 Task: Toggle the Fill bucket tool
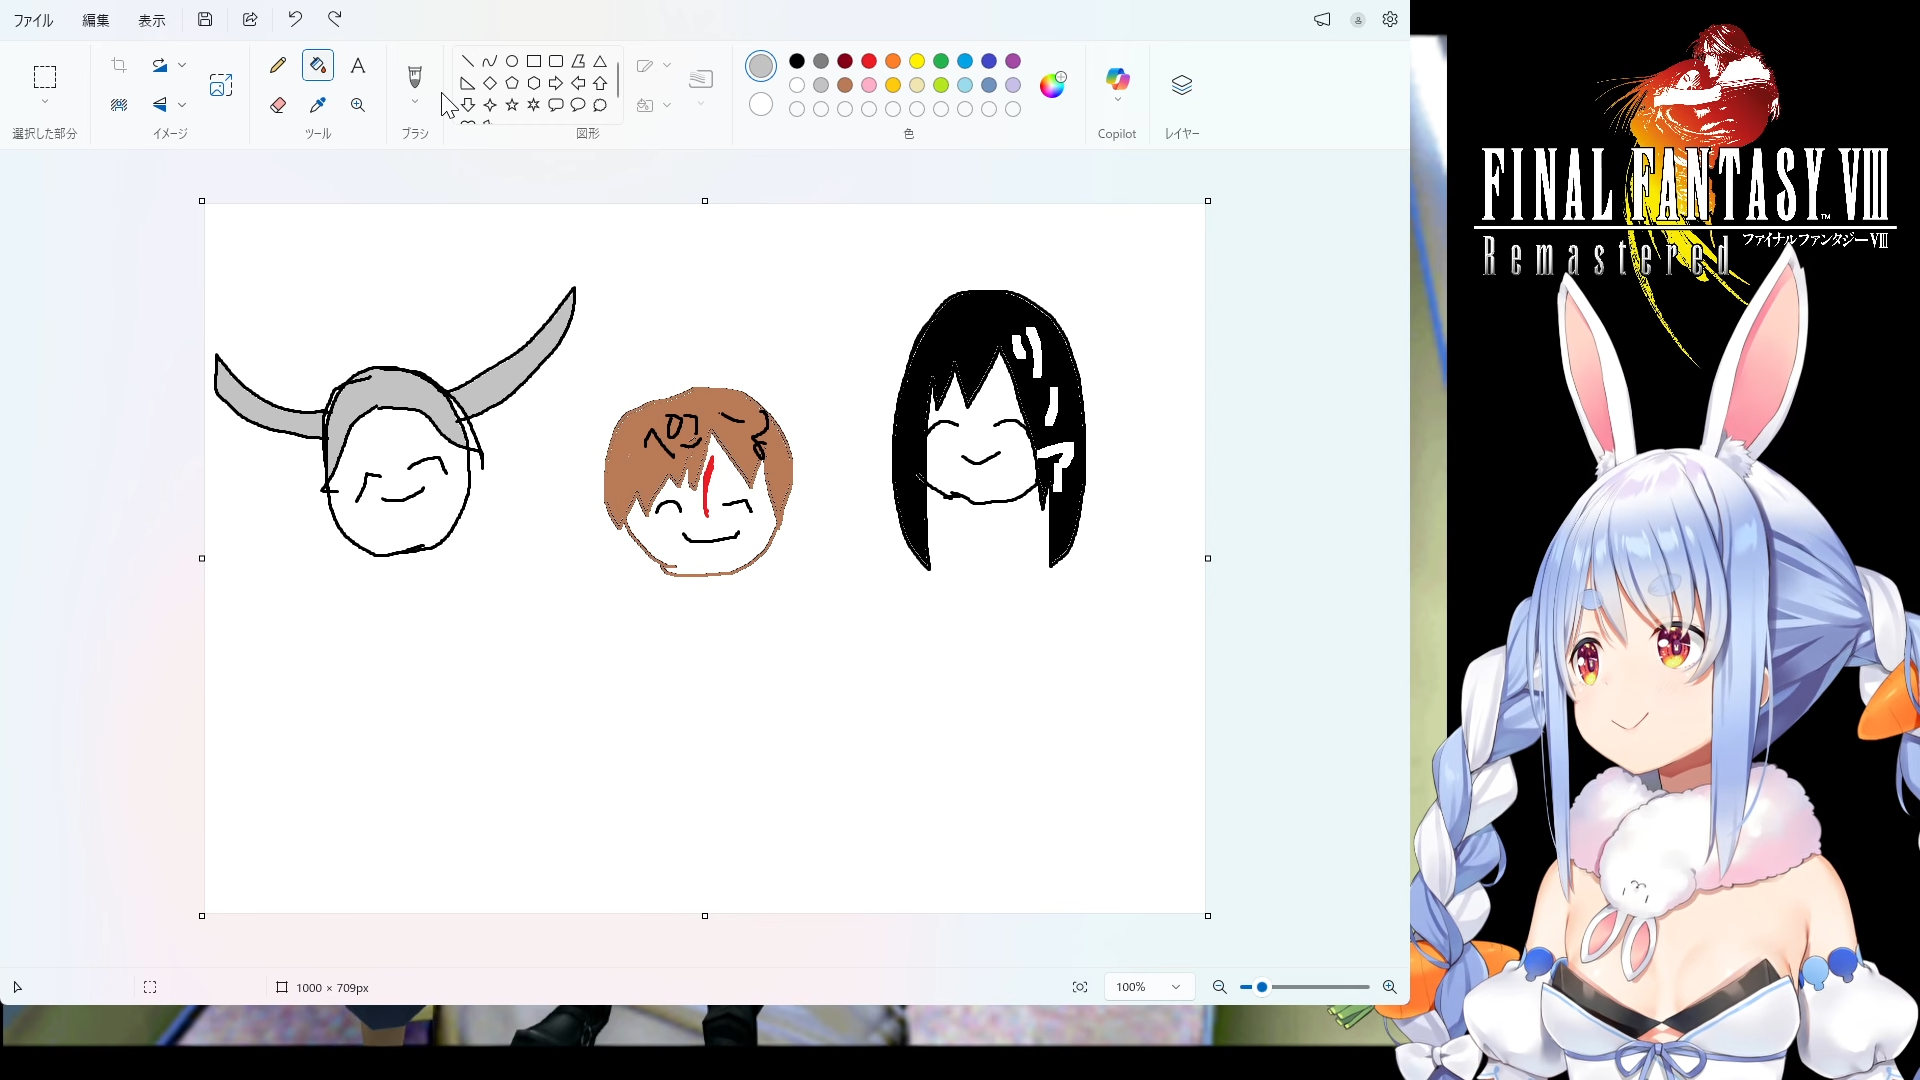coord(318,66)
